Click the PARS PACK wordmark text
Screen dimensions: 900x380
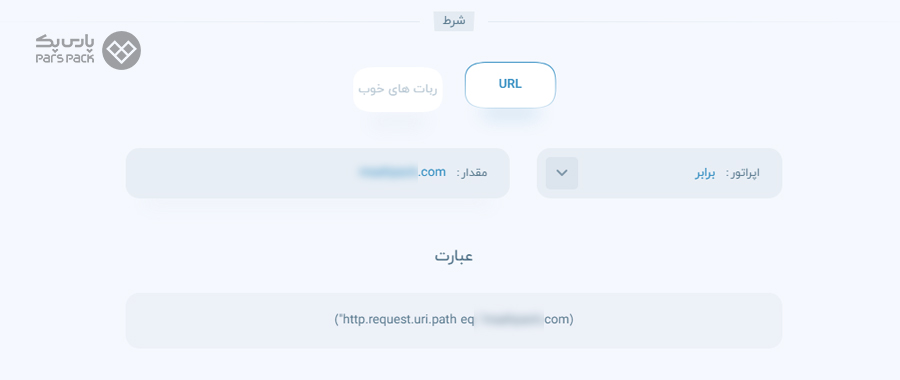point(65,58)
